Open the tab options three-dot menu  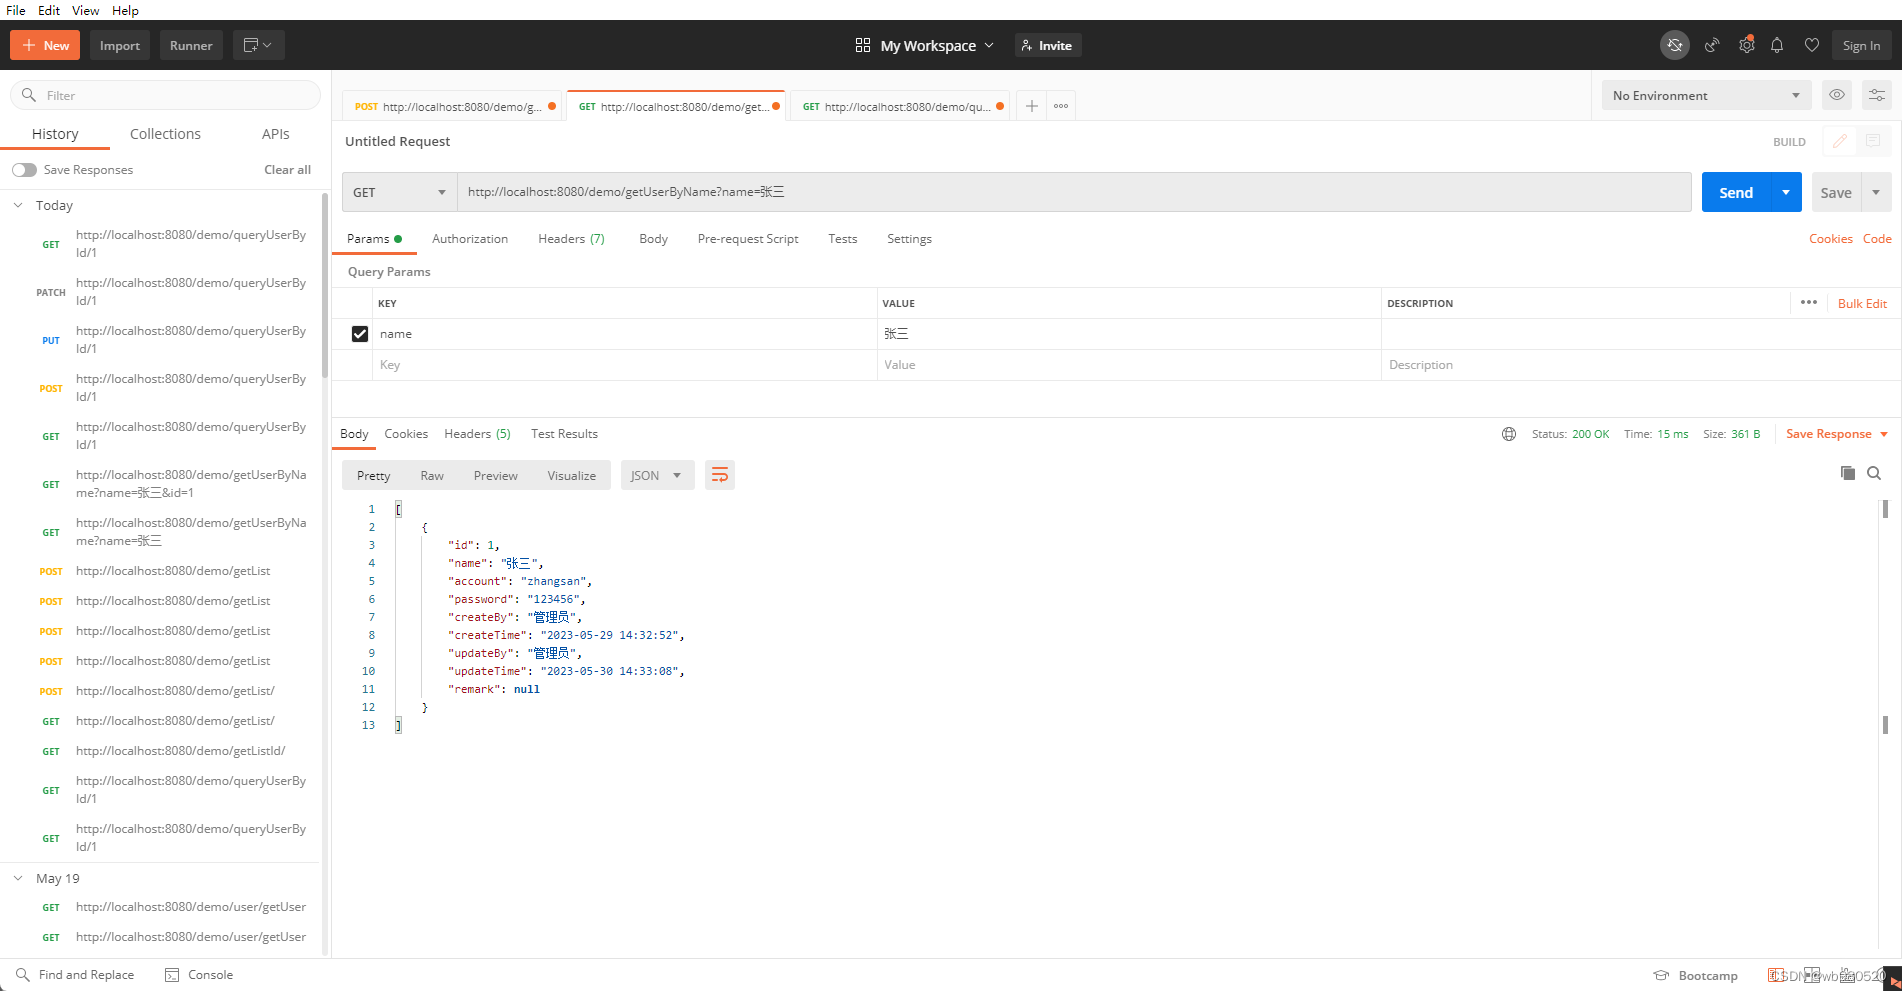coord(1061,106)
